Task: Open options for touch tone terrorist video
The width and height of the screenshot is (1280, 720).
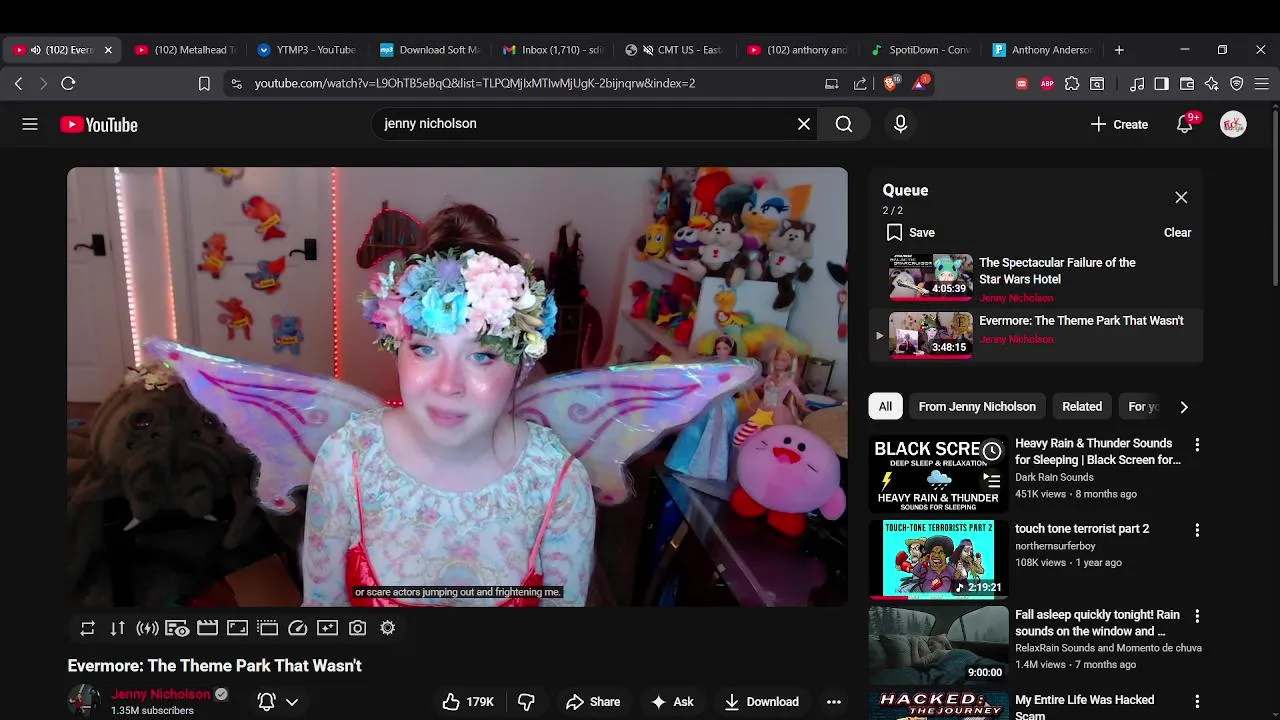Action: [x=1197, y=530]
